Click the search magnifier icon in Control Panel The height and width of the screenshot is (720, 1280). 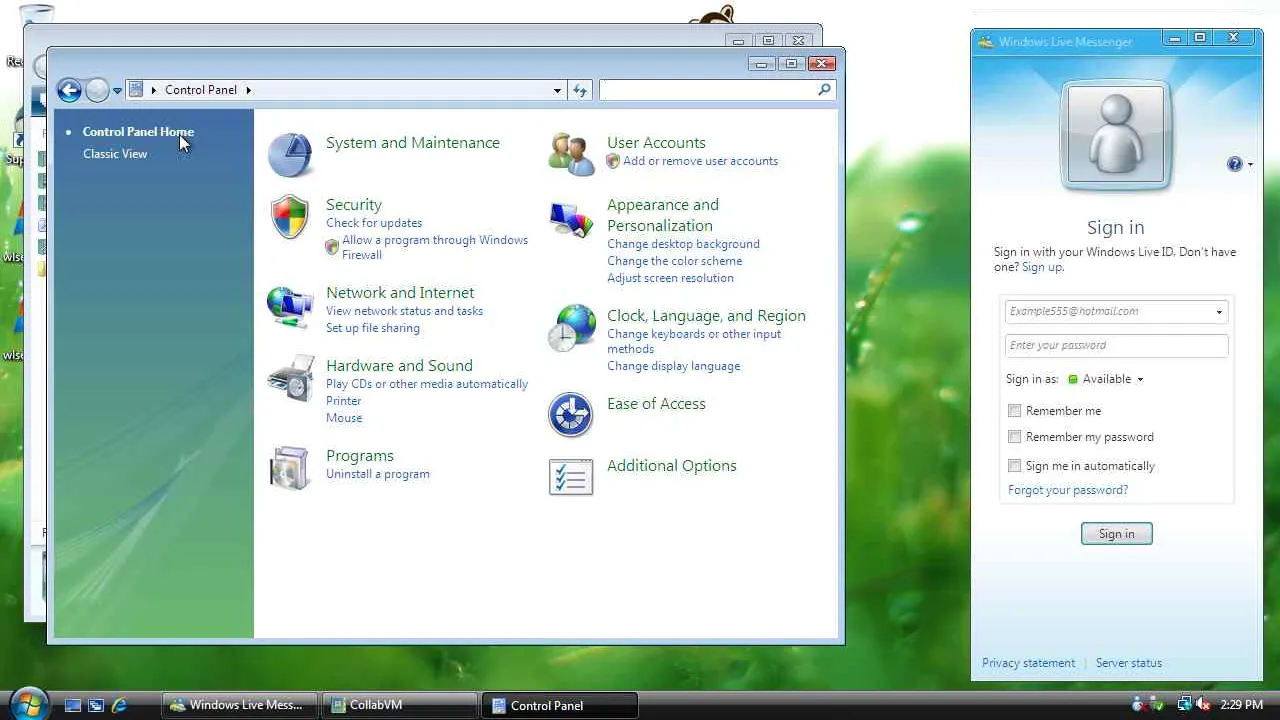point(824,90)
